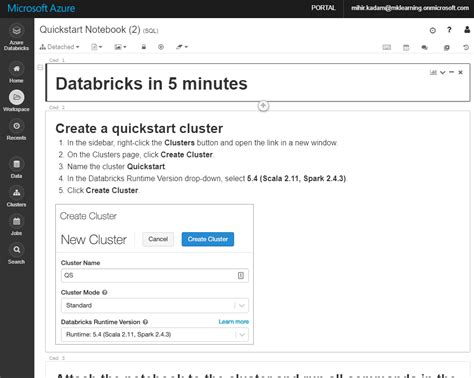Click the Microsoft Azure logo text

(41, 8)
